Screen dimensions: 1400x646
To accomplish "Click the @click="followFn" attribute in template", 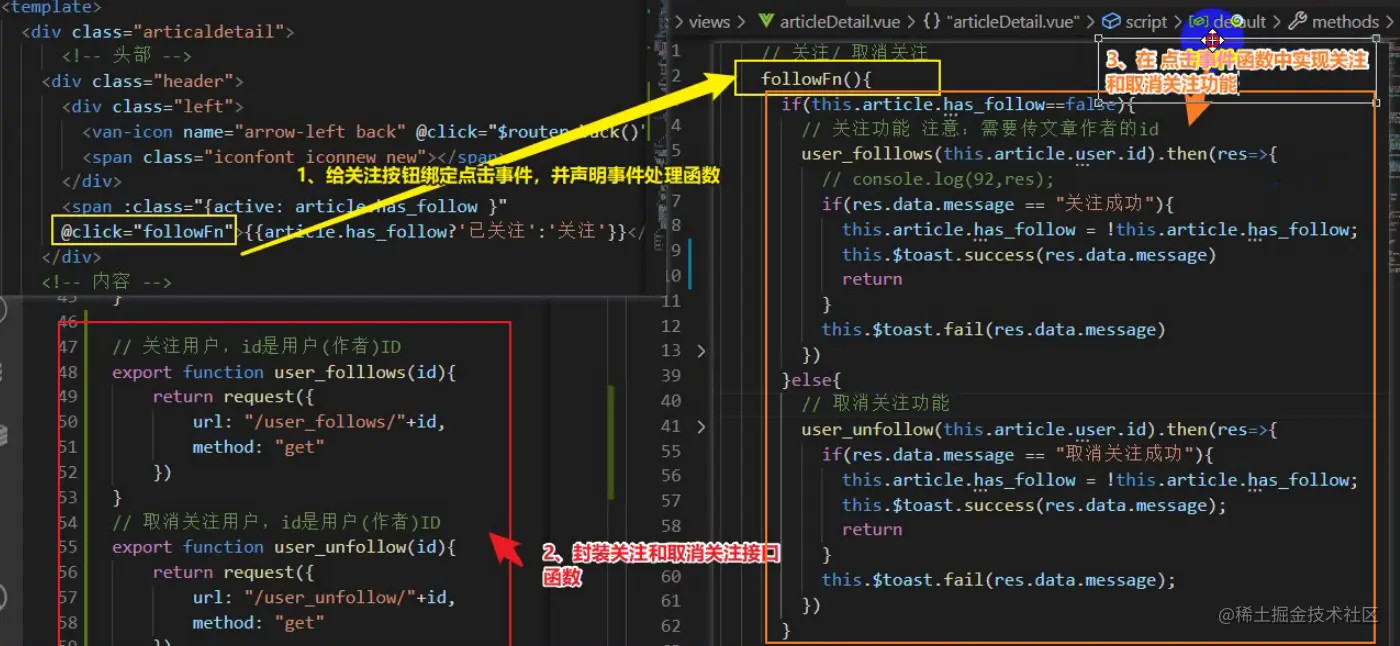I will click(147, 231).
